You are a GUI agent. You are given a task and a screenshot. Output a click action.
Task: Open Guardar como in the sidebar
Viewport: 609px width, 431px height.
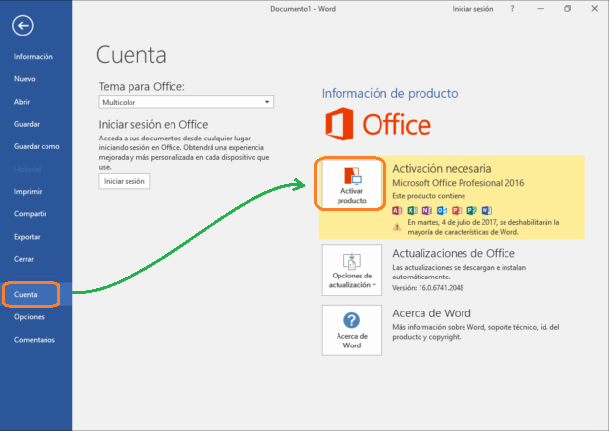tap(37, 146)
